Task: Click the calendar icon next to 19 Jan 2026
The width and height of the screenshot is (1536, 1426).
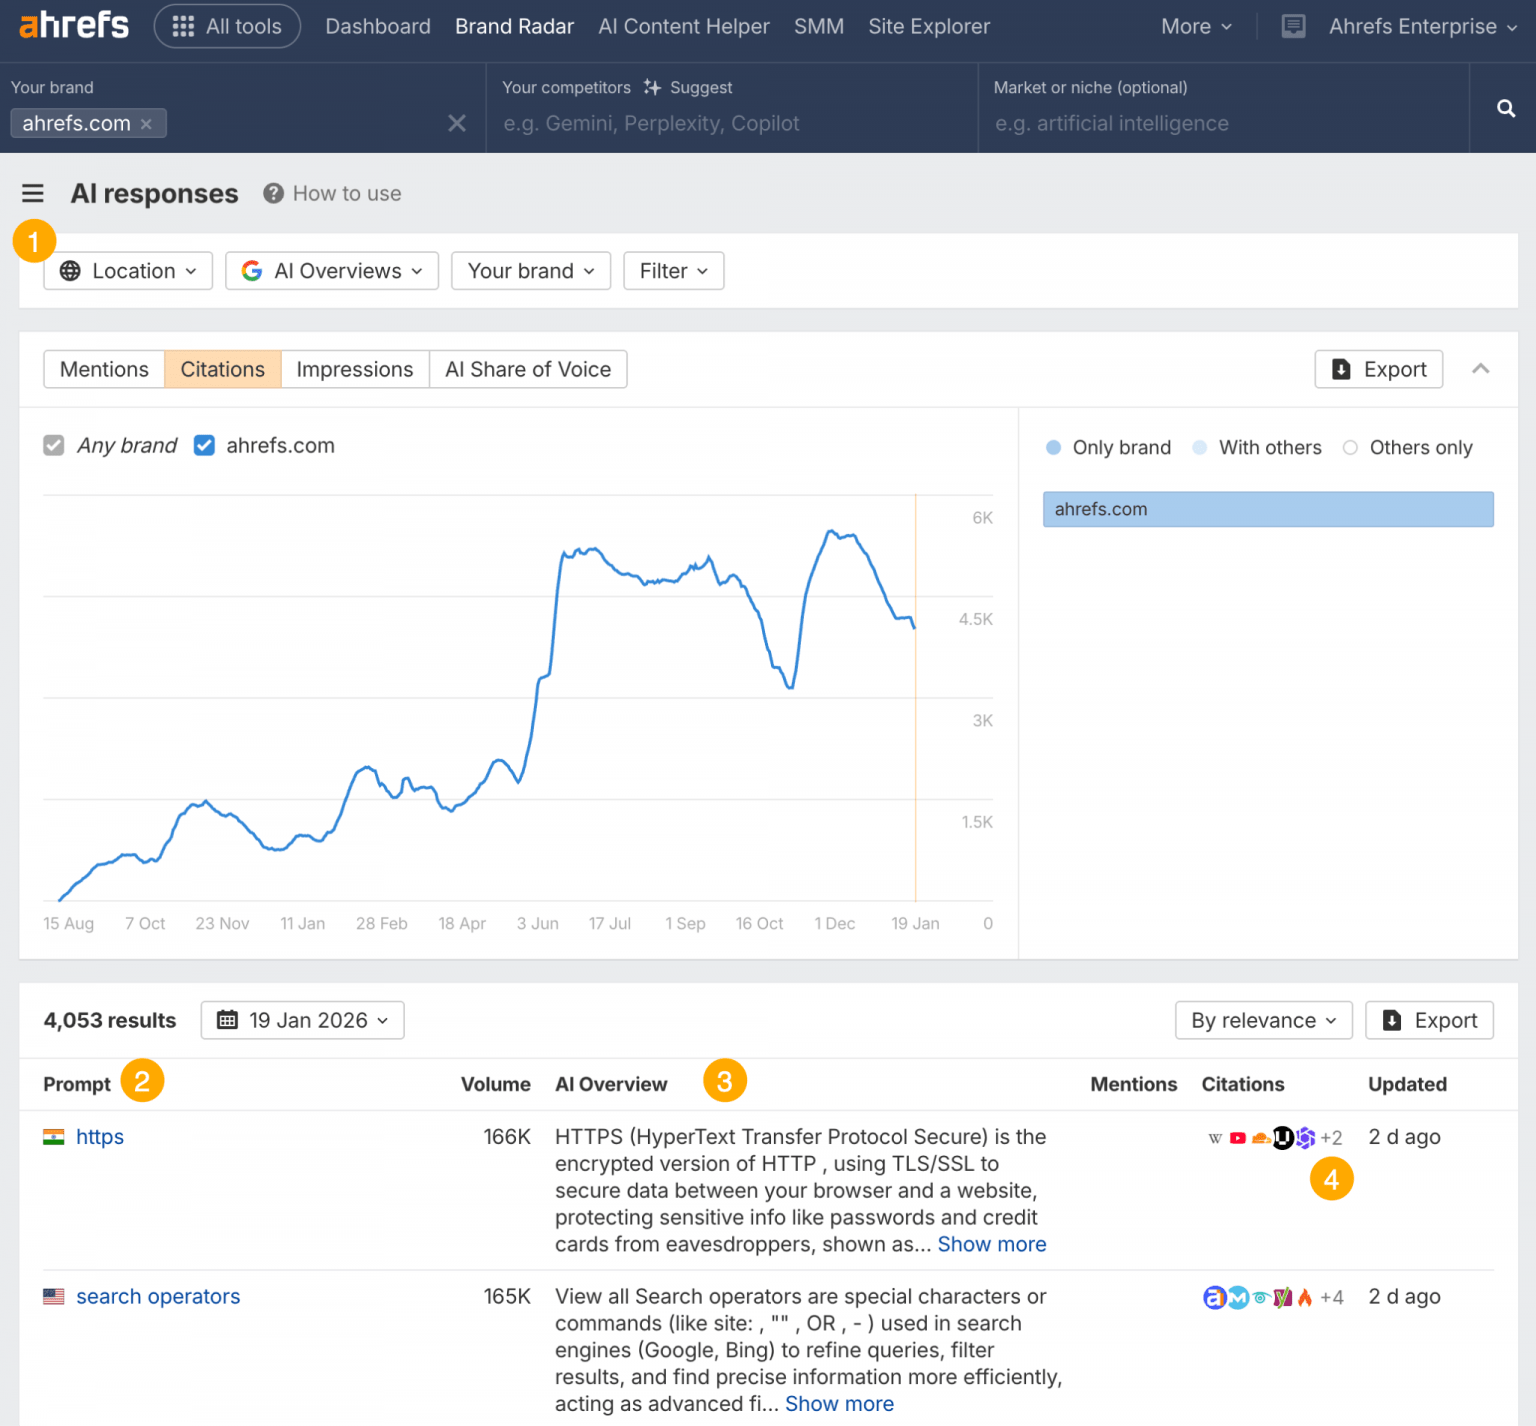Action: pos(229,1020)
